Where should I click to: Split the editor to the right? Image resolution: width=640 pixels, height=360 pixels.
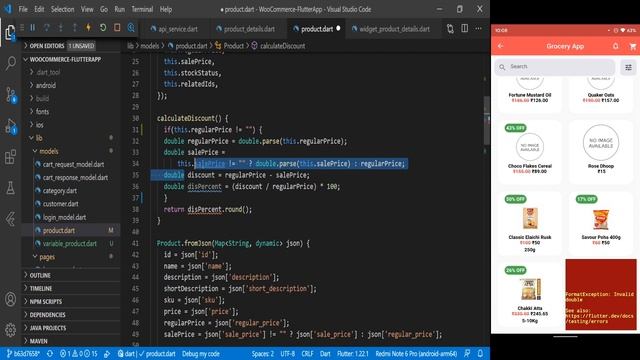(x=464, y=29)
